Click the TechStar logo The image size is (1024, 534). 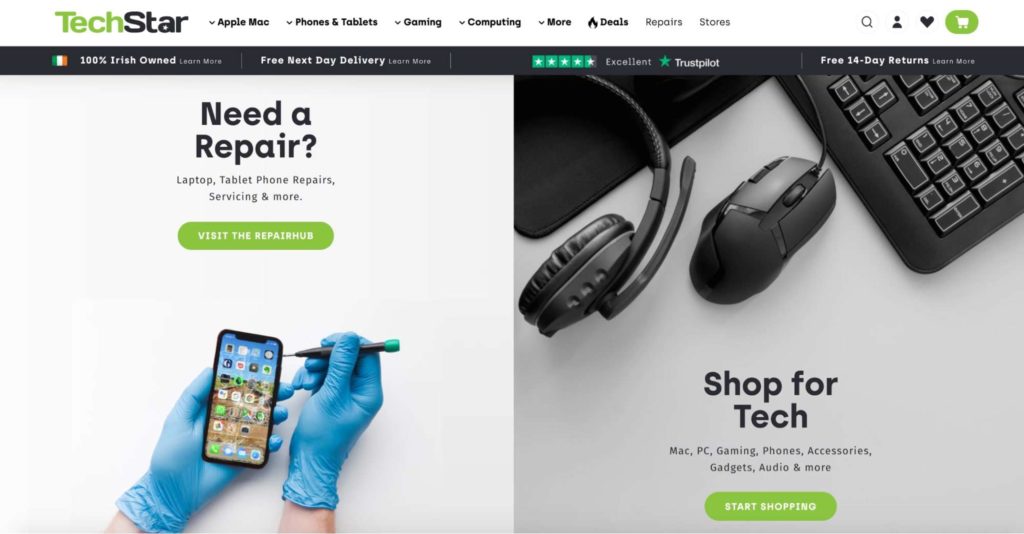tap(121, 22)
